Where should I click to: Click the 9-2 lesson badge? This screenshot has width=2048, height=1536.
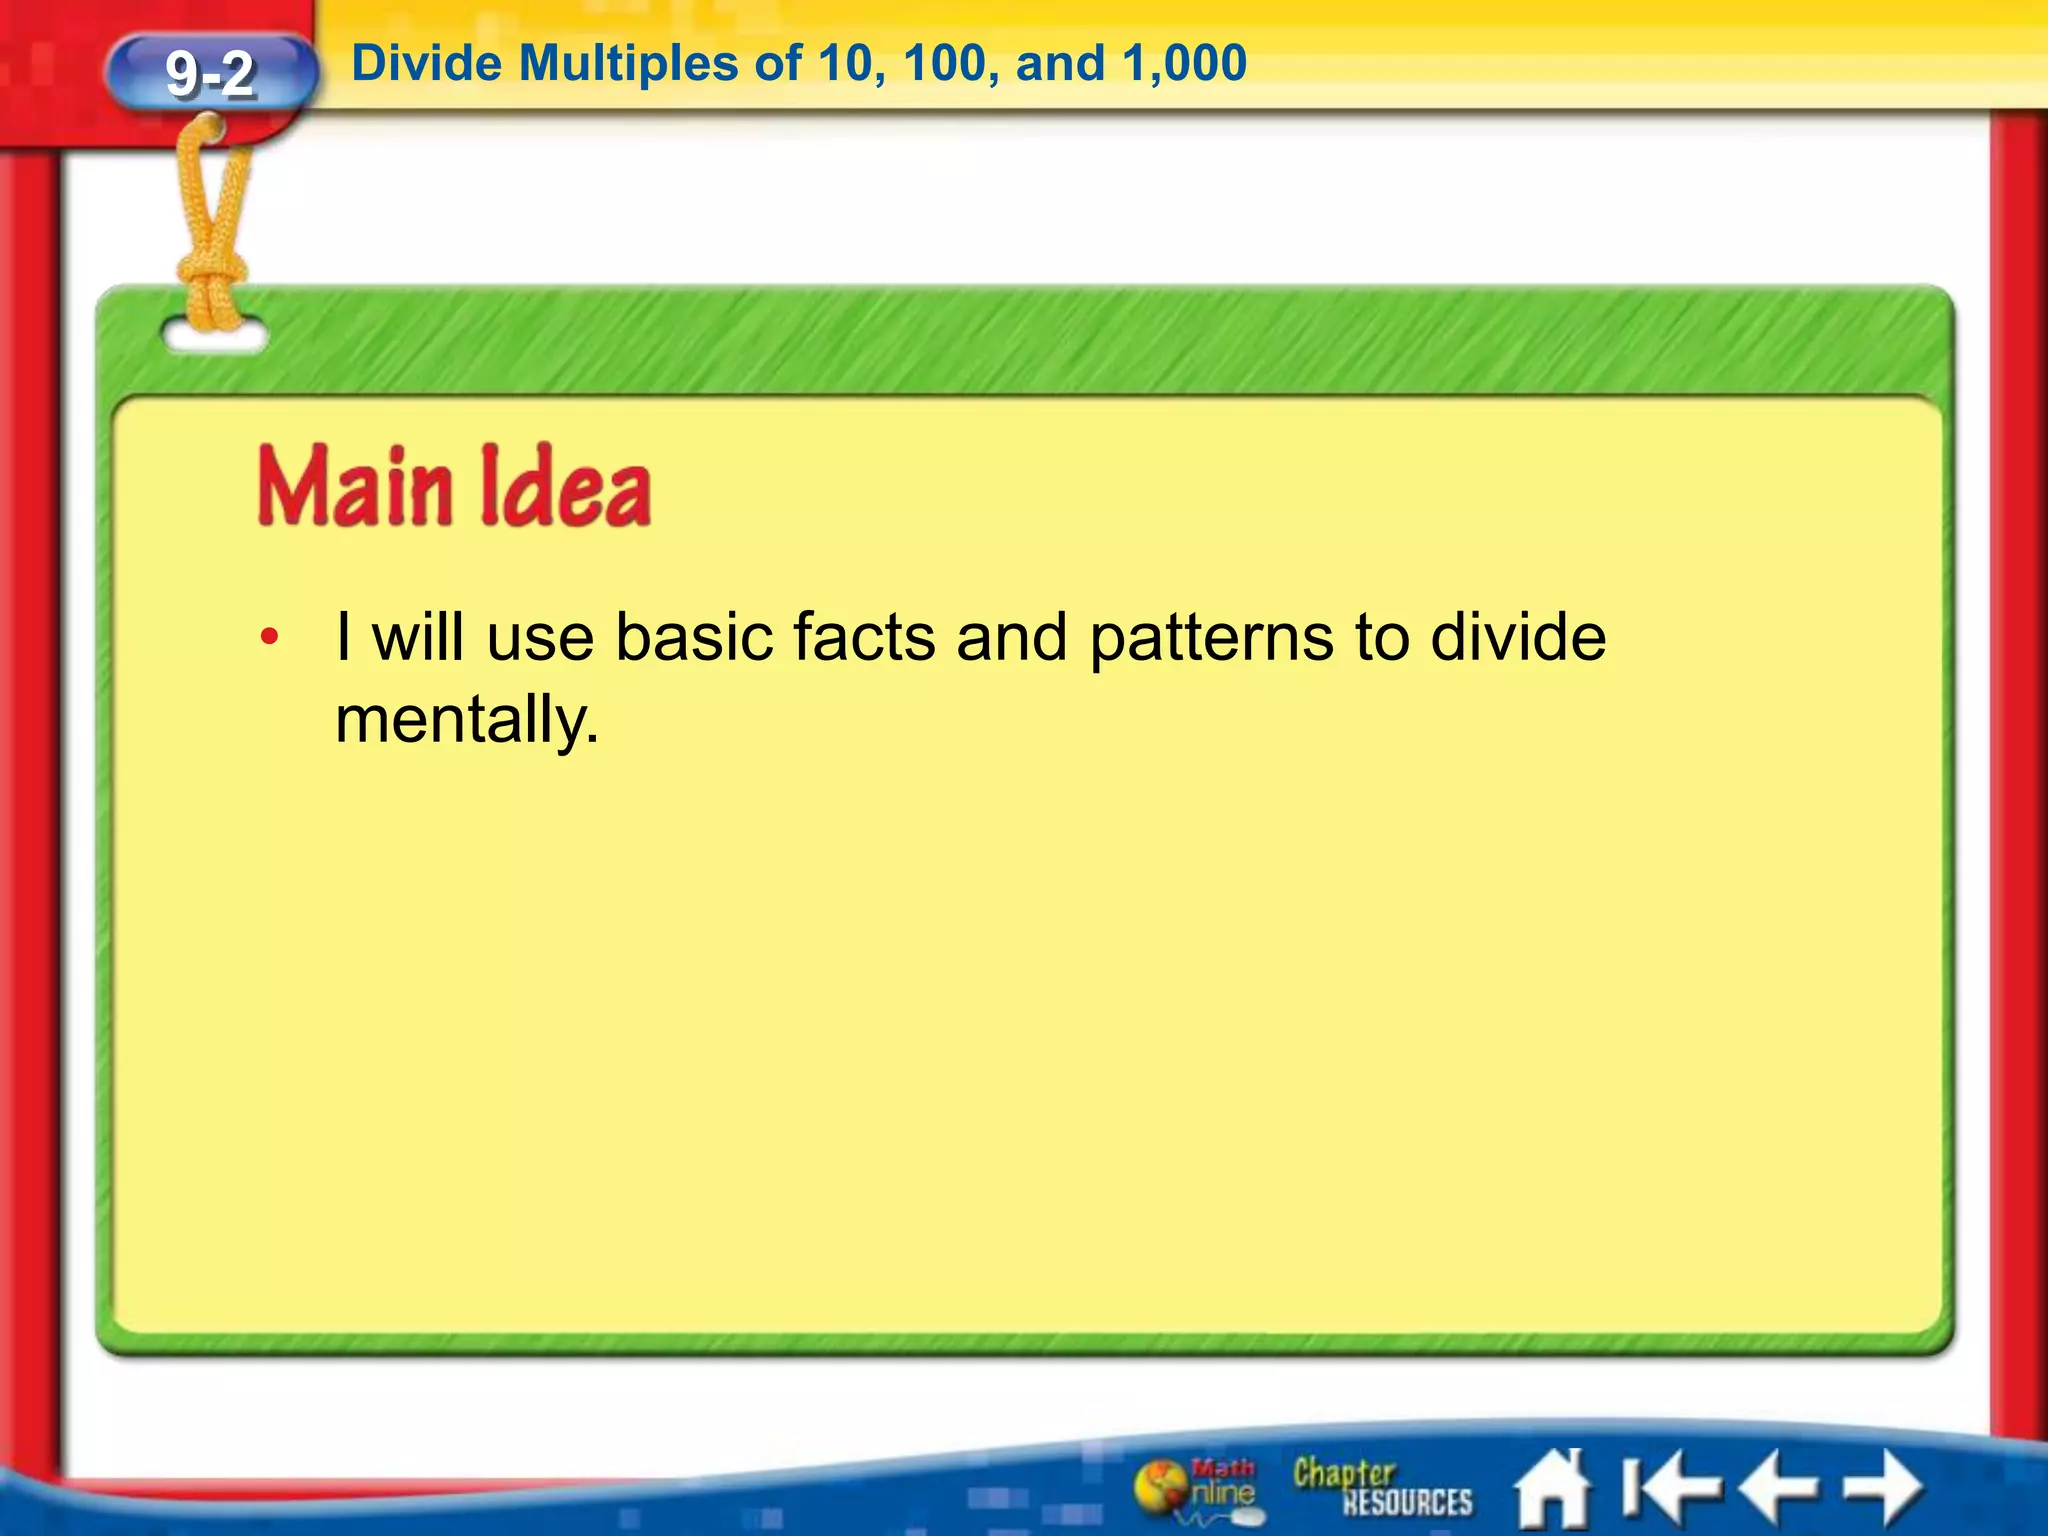[x=210, y=74]
